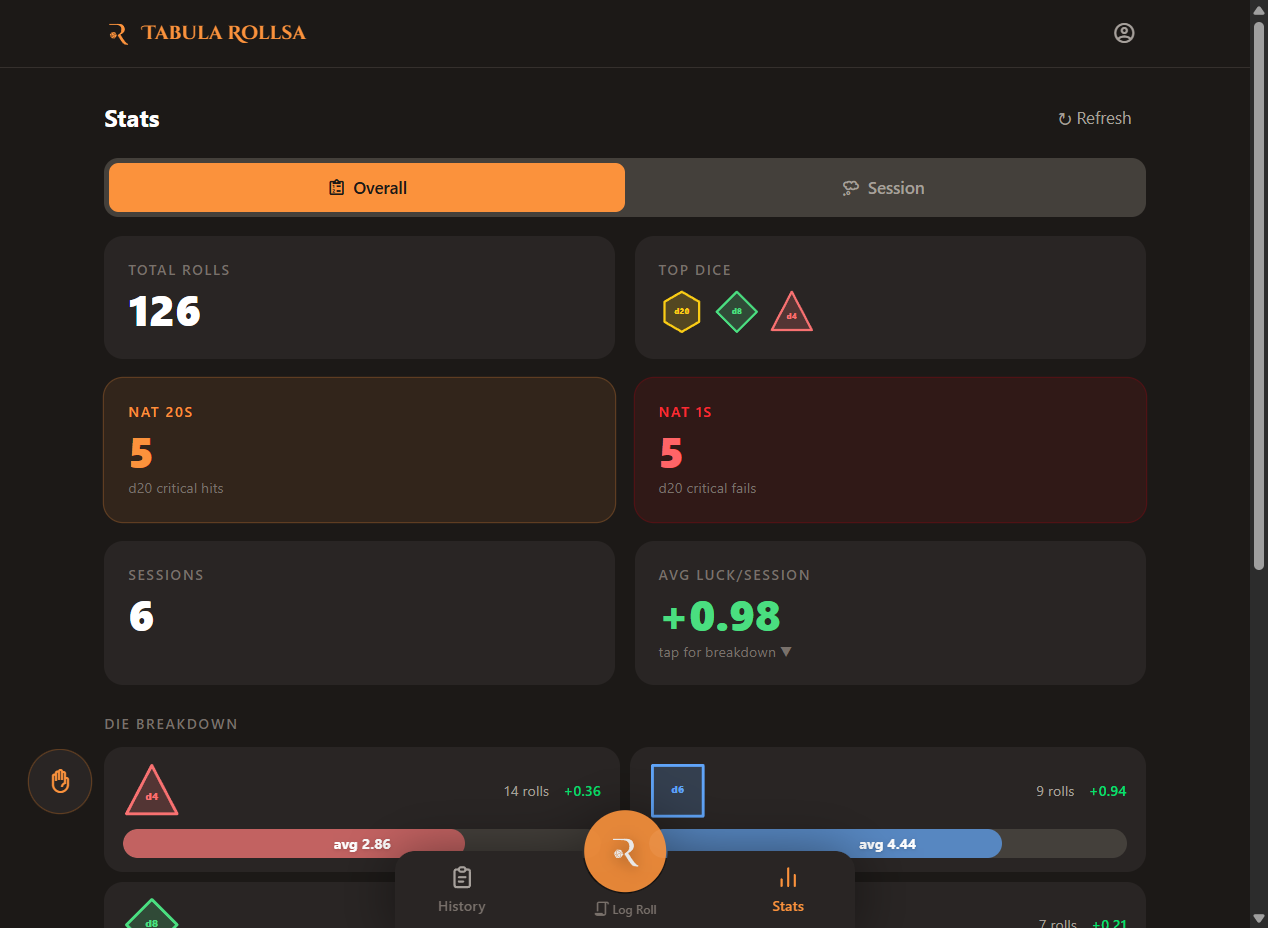Click the Stats page heading
The height and width of the screenshot is (929, 1268).
click(132, 119)
